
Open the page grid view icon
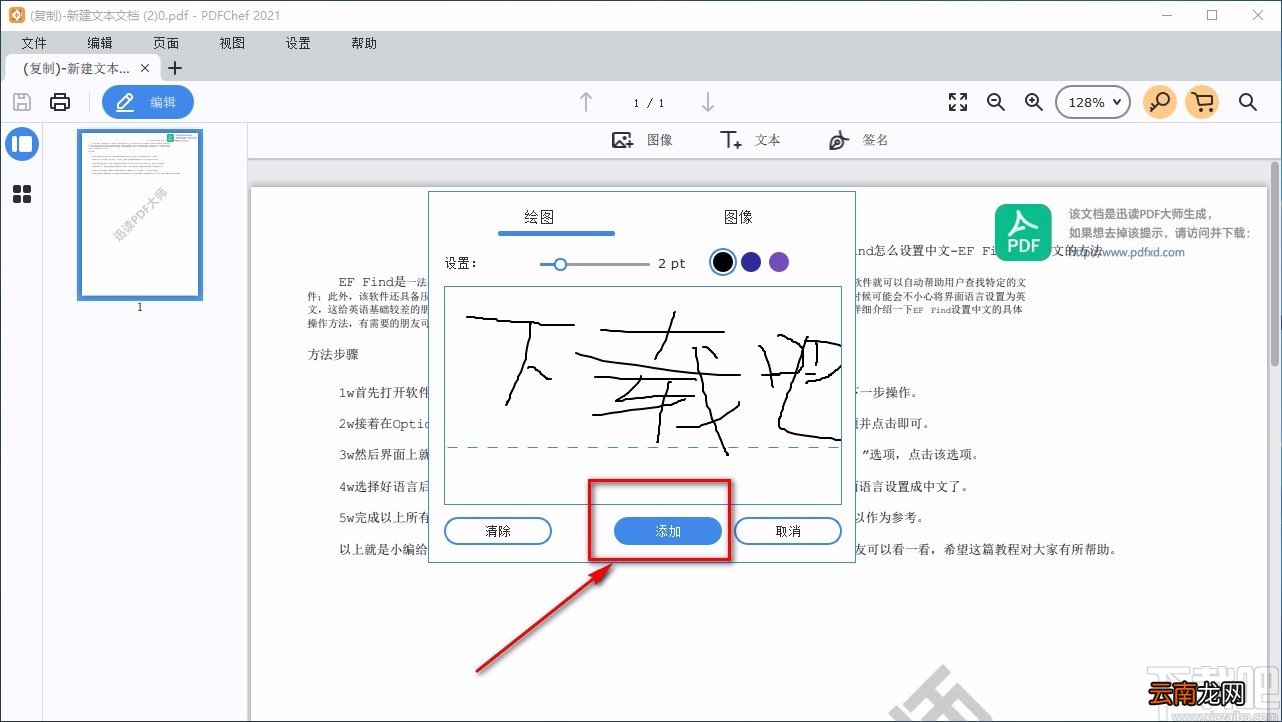[x=22, y=194]
